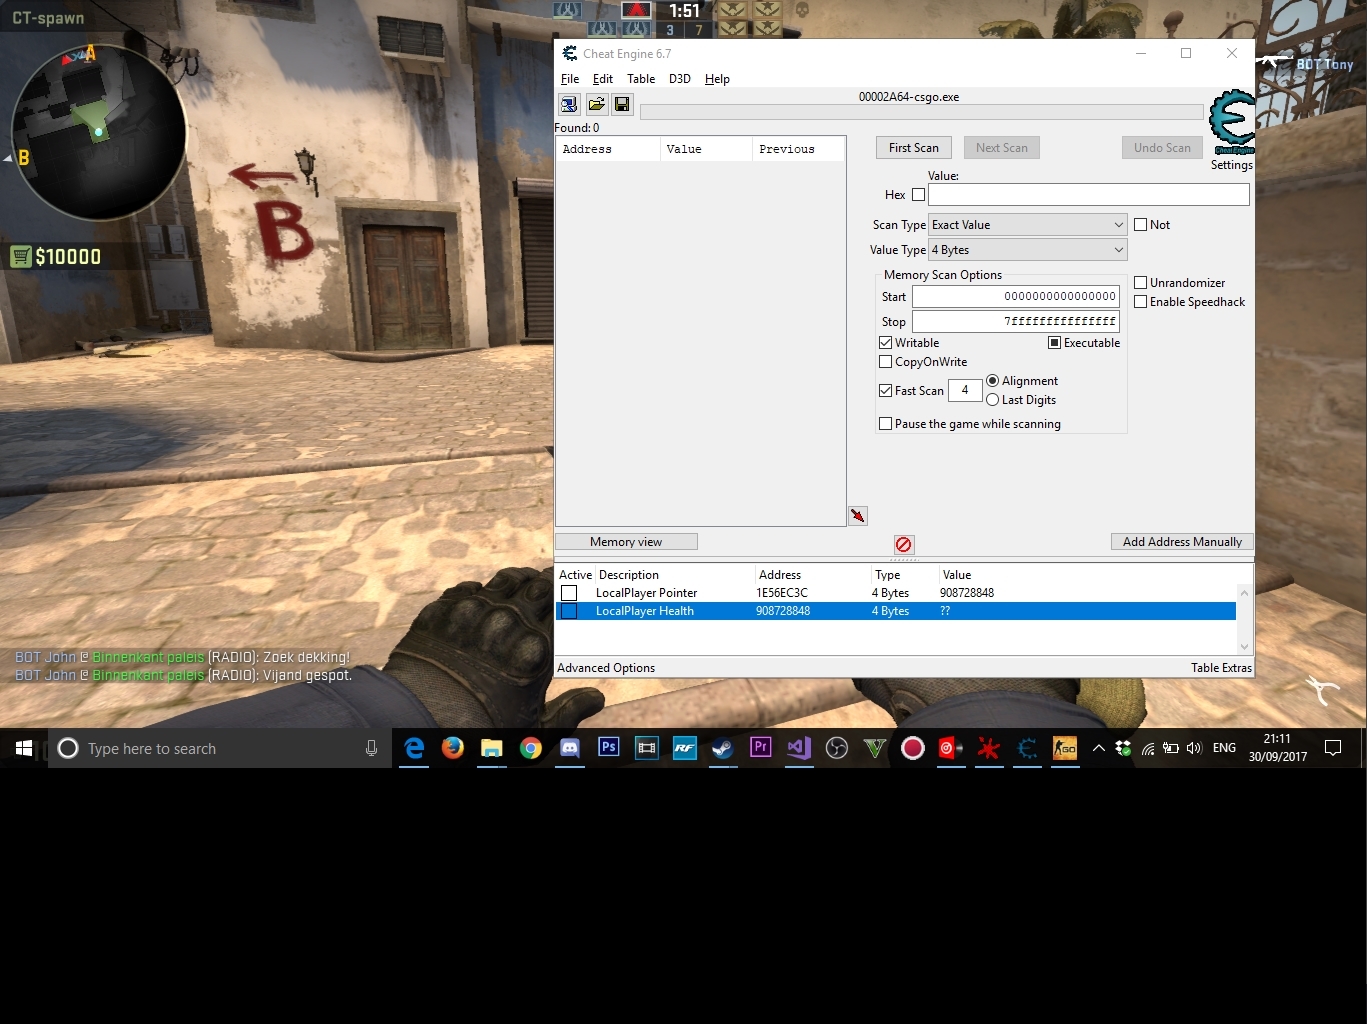1367x1024 pixels.
Task: Save table using floppy disk icon
Action: (622, 104)
